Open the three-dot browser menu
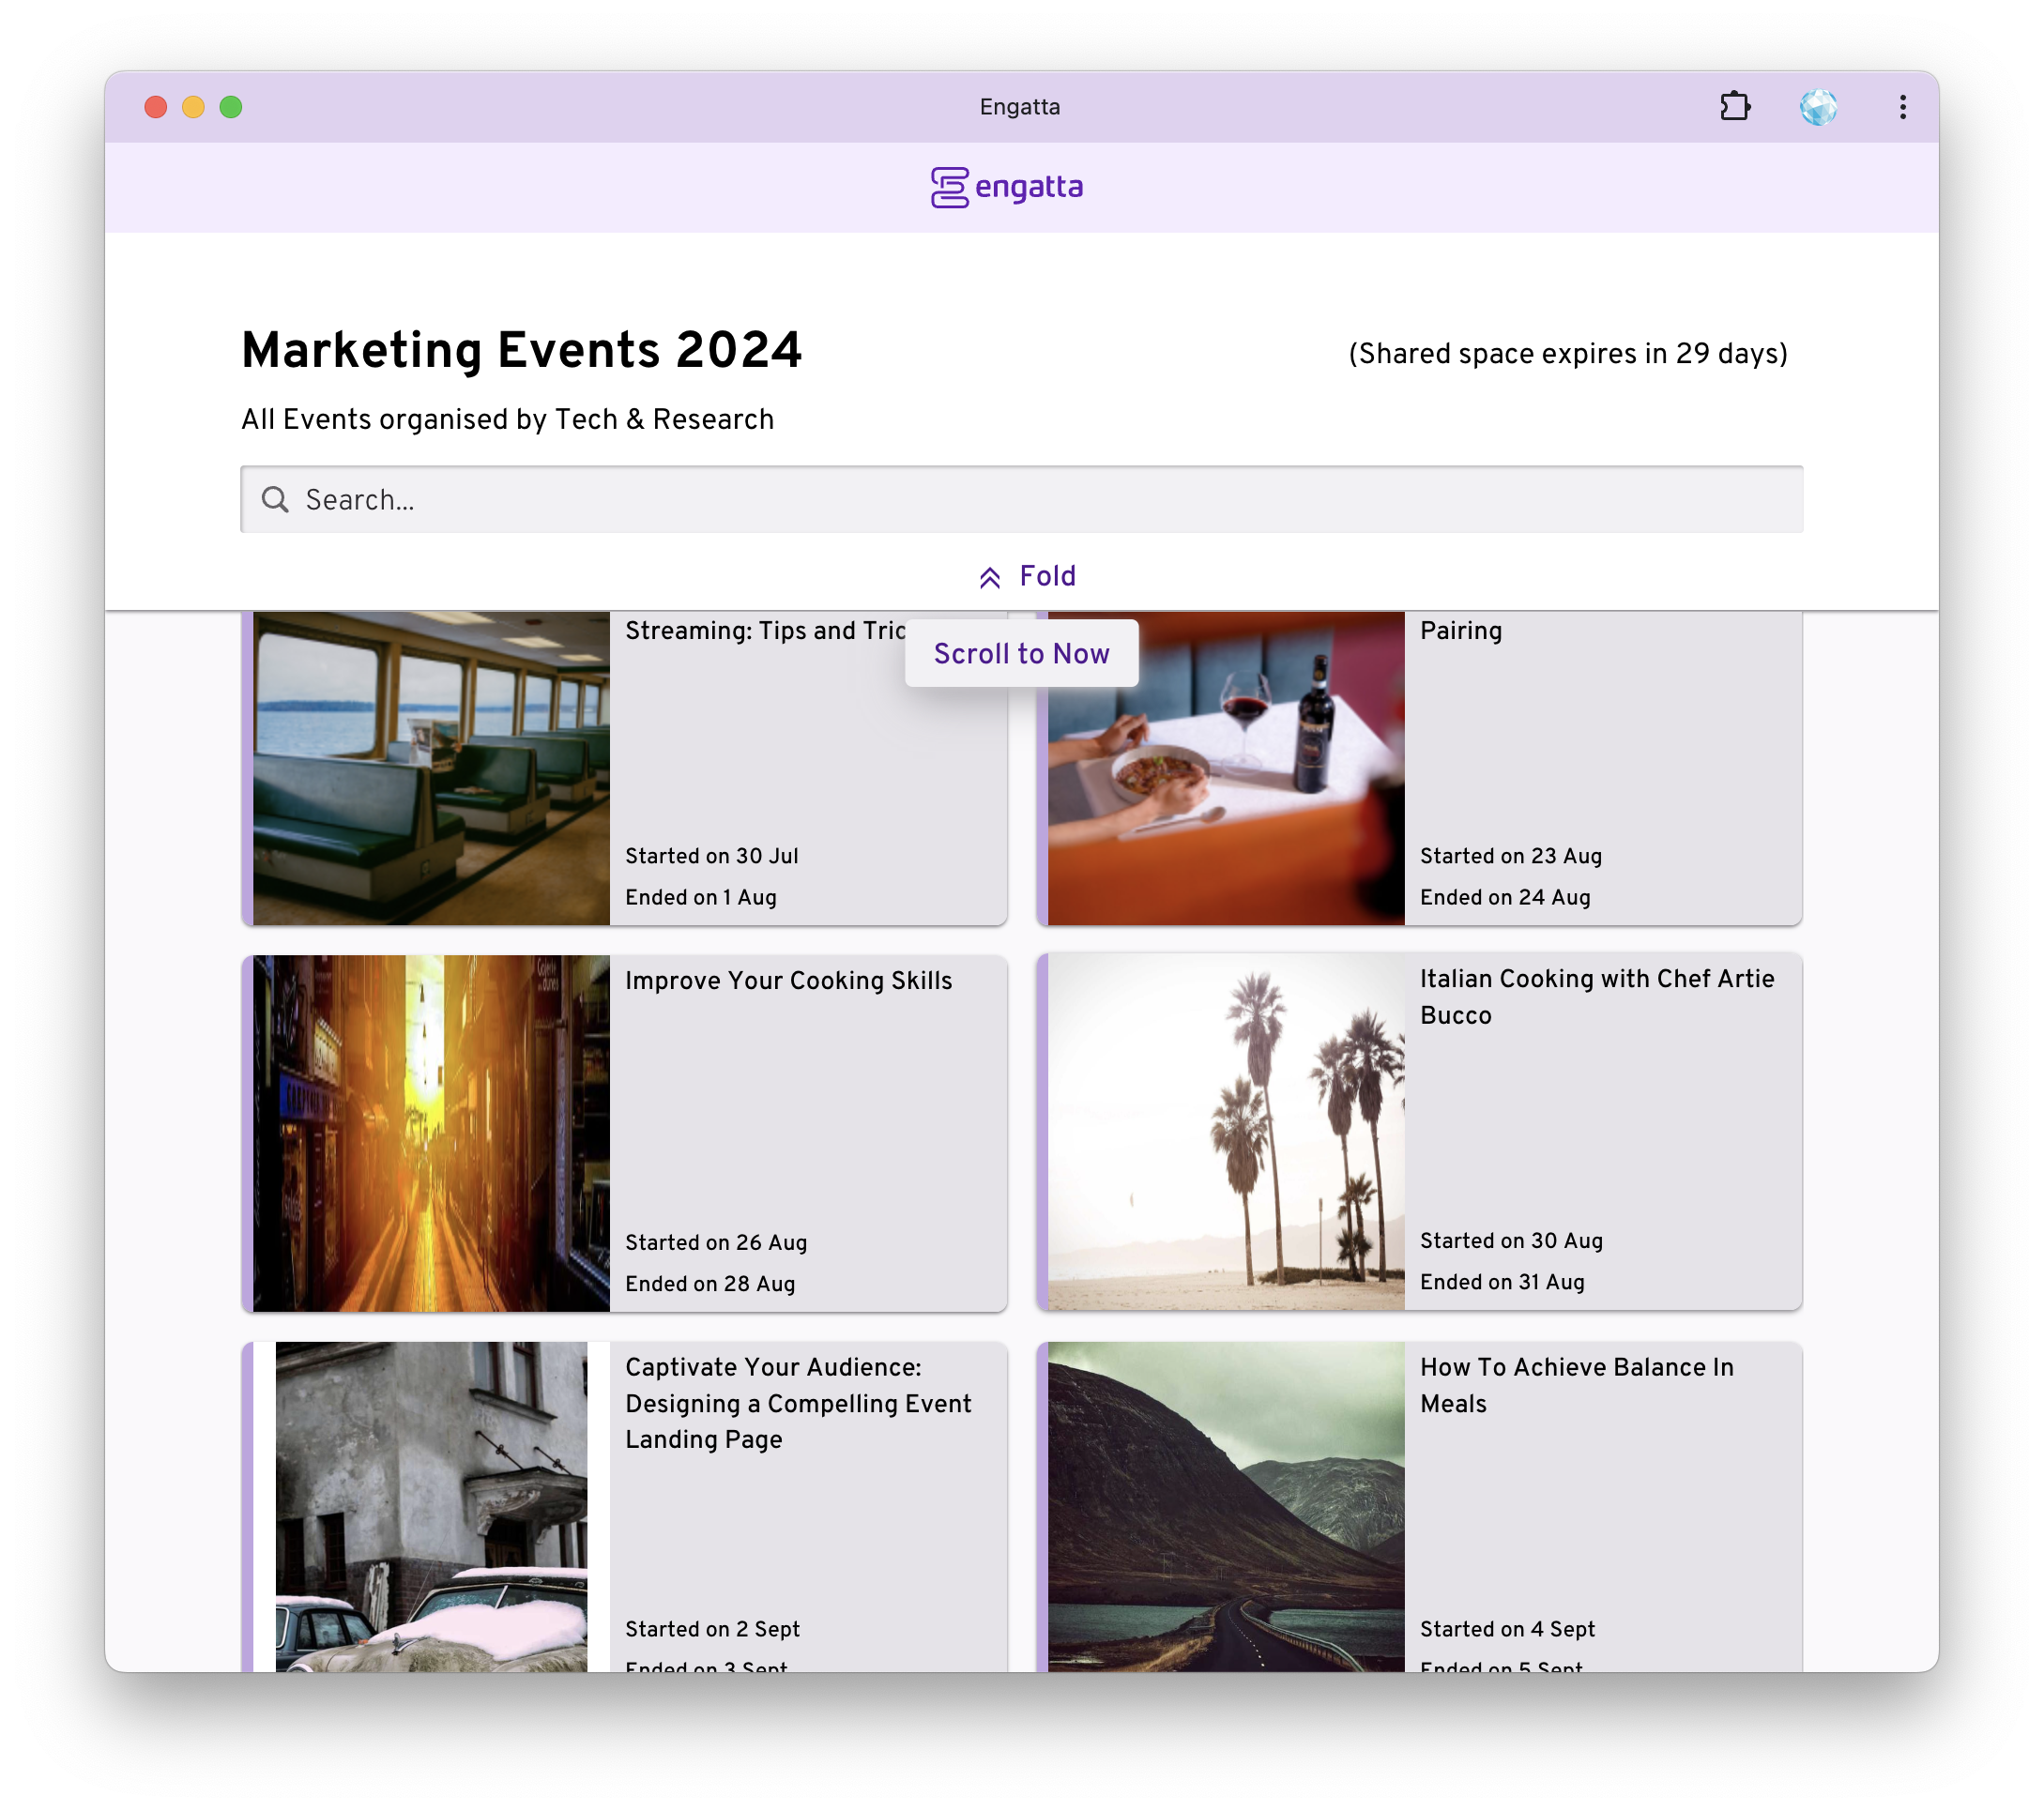Screen dimensions: 2044x1811 (1902, 107)
